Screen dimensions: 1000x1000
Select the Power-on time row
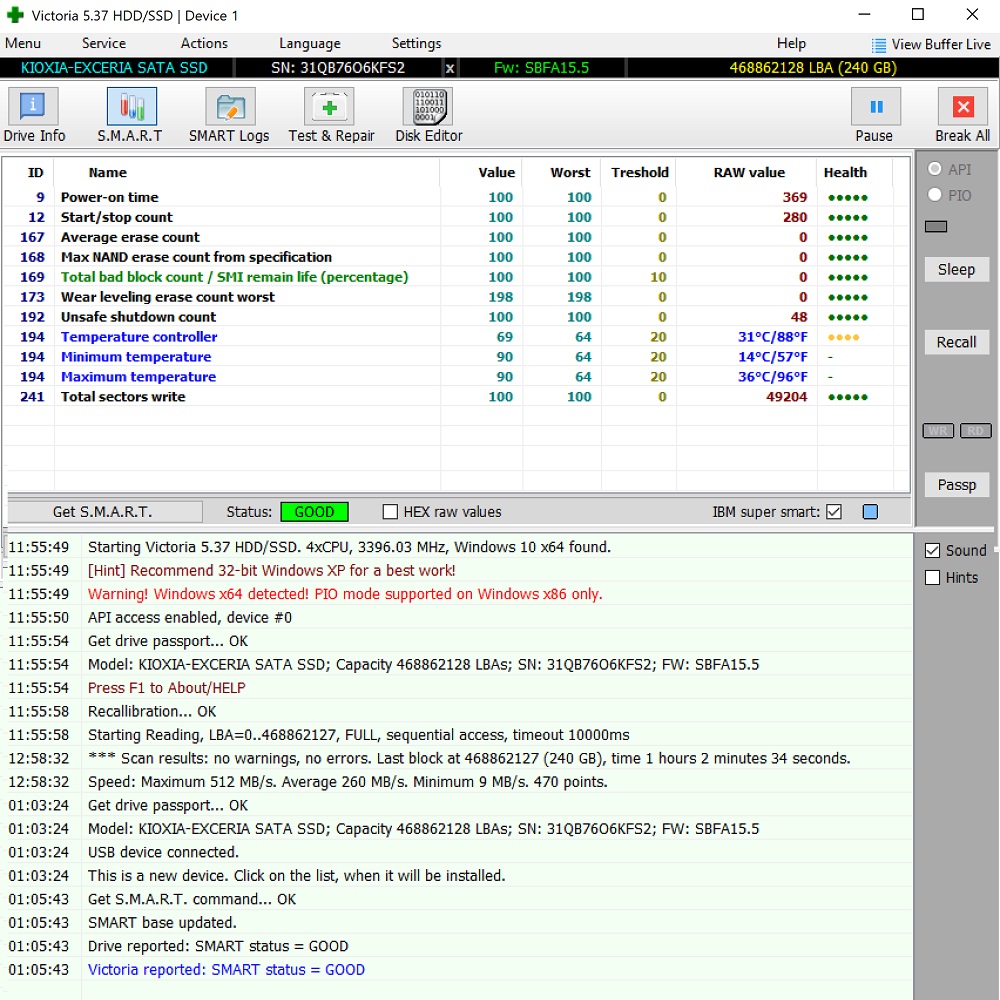click(x=456, y=197)
